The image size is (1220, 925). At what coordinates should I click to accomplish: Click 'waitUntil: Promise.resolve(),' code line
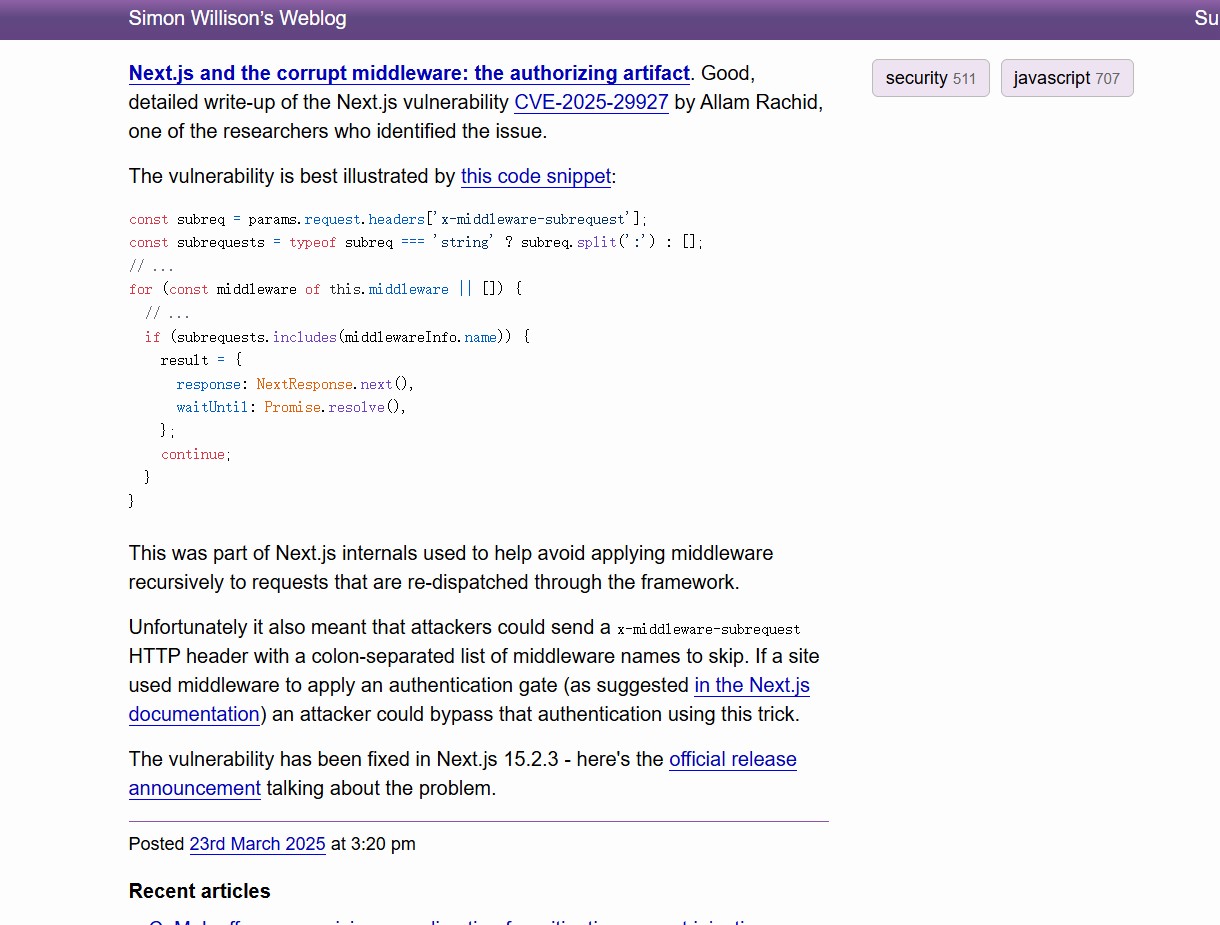point(291,407)
